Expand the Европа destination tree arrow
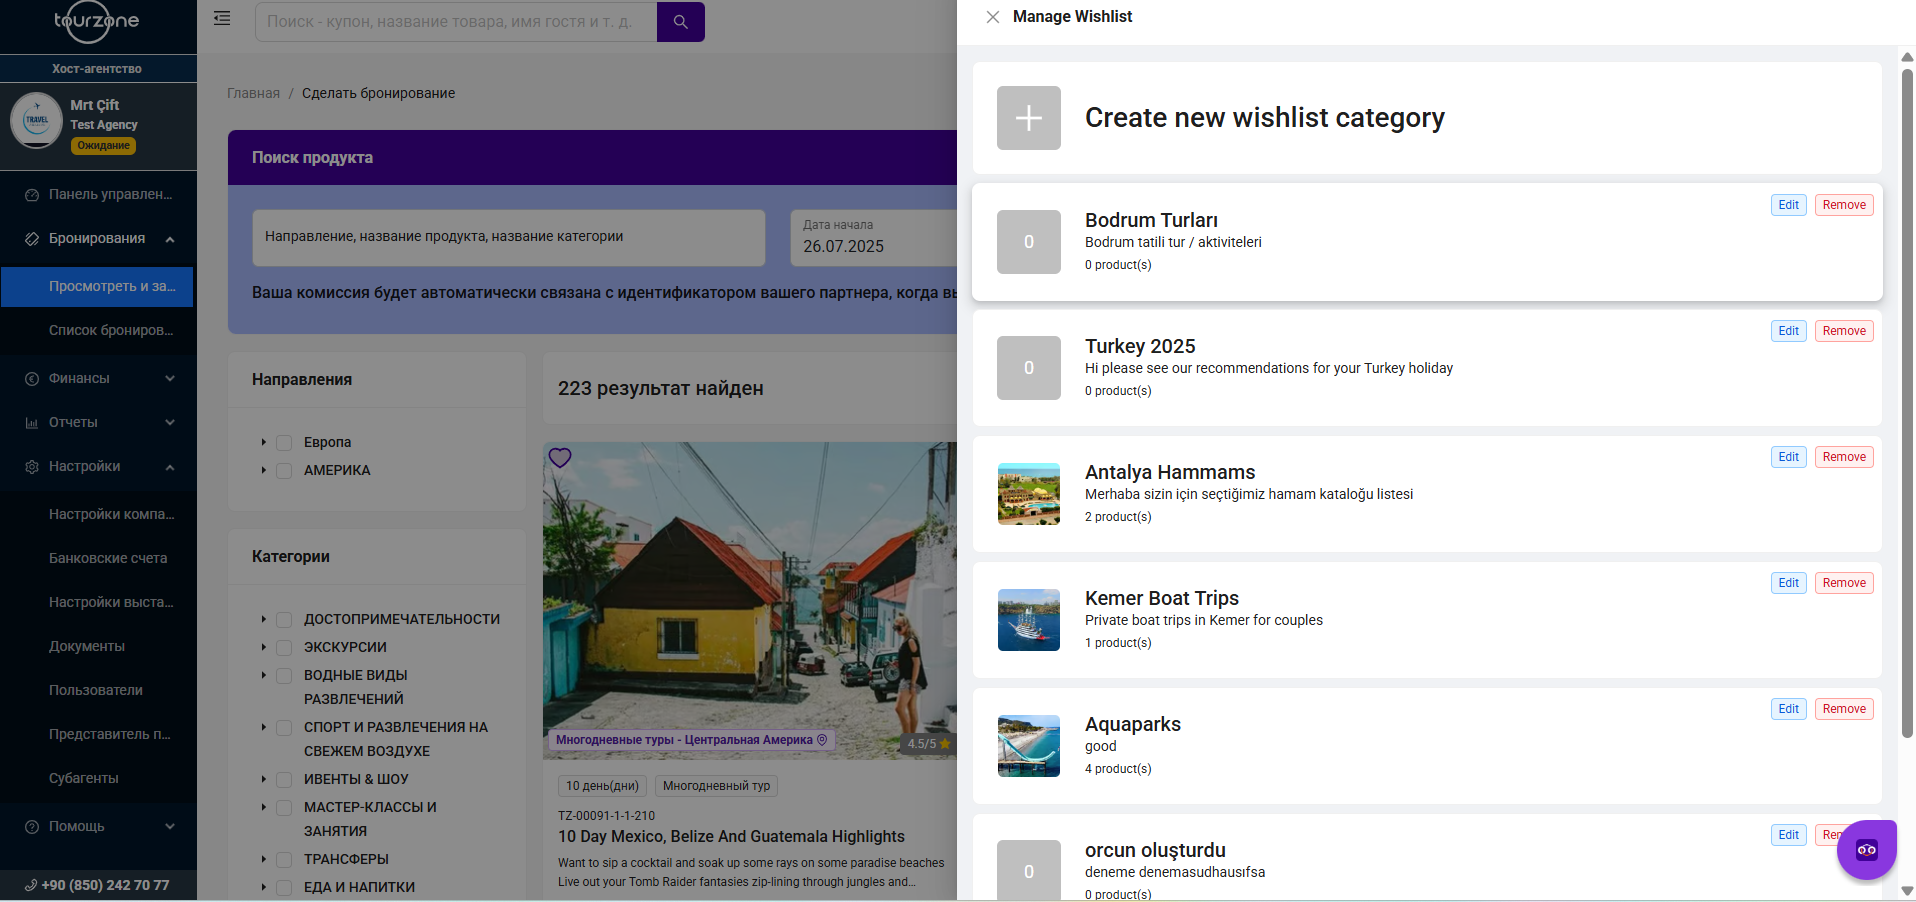The height and width of the screenshot is (902, 1916). tap(264, 442)
